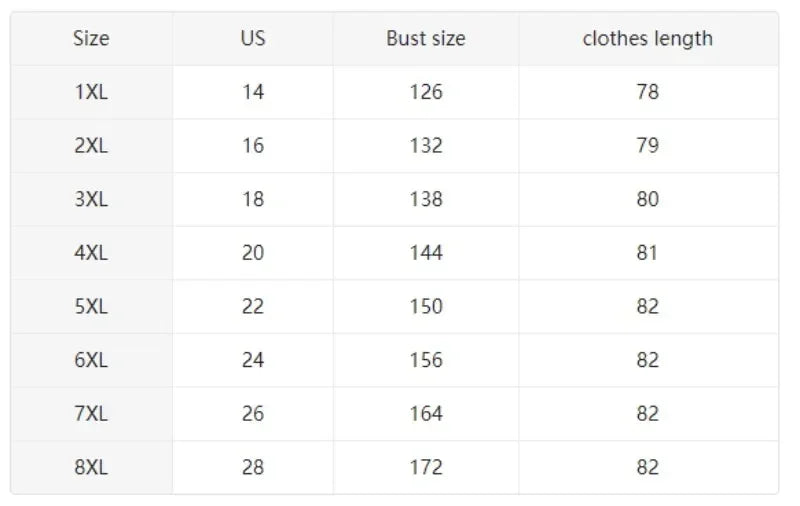Select the Bust size header cell
The height and width of the screenshot is (506, 800).
[x=426, y=39]
